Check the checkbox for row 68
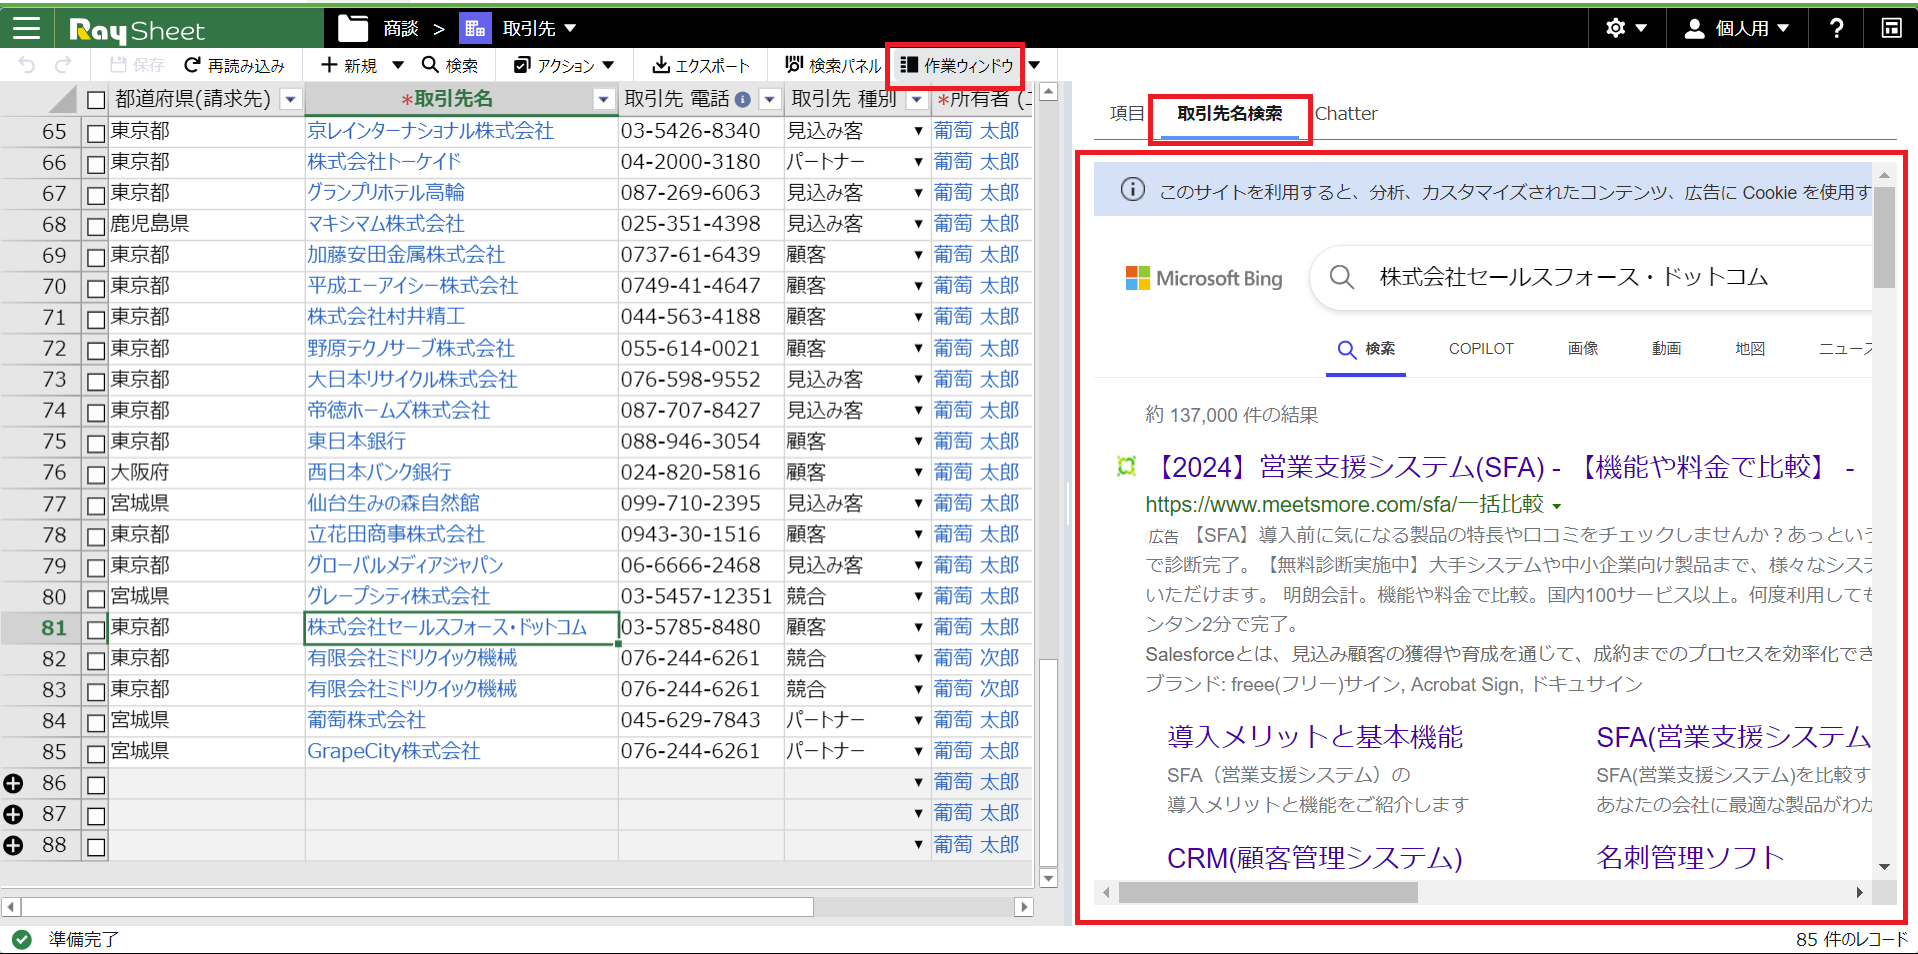Screen dimensions: 1918x954 tap(96, 225)
